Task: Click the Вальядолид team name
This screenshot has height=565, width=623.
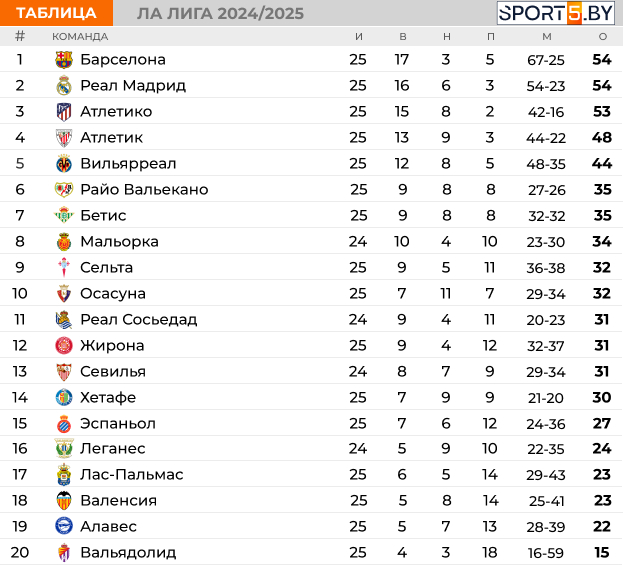Action: coord(128,552)
